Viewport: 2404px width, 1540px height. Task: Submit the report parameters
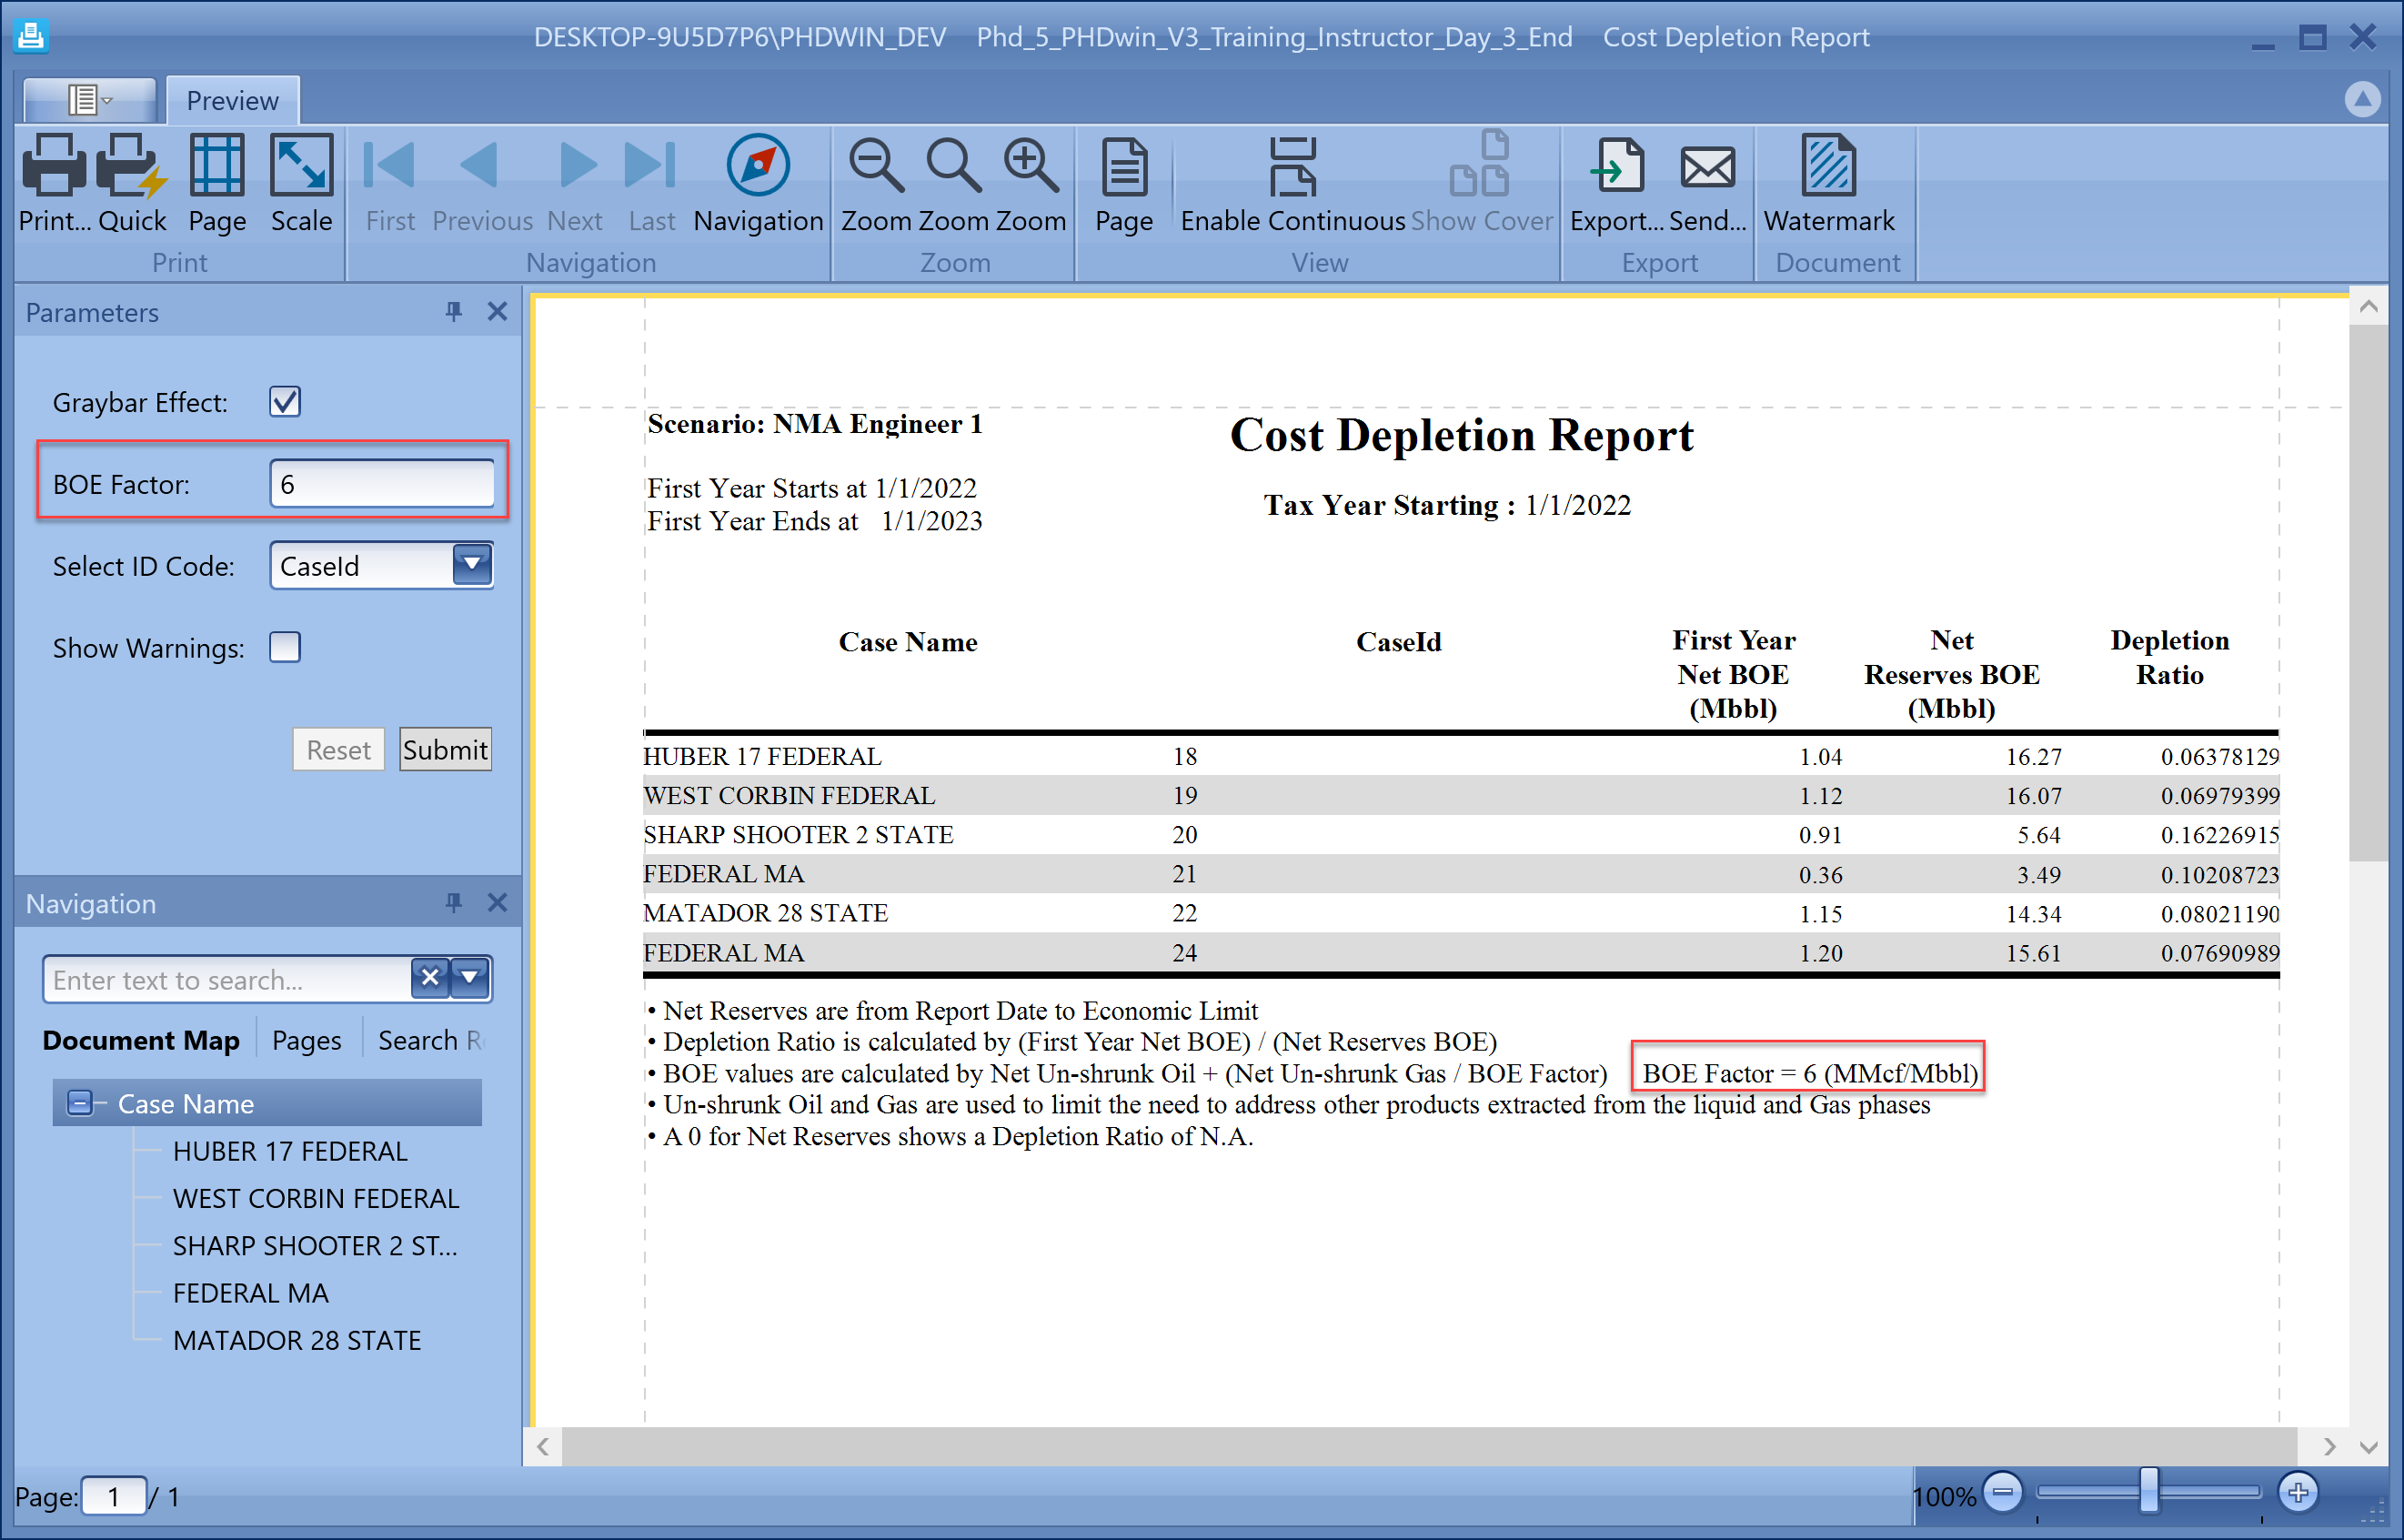[444, 749]
